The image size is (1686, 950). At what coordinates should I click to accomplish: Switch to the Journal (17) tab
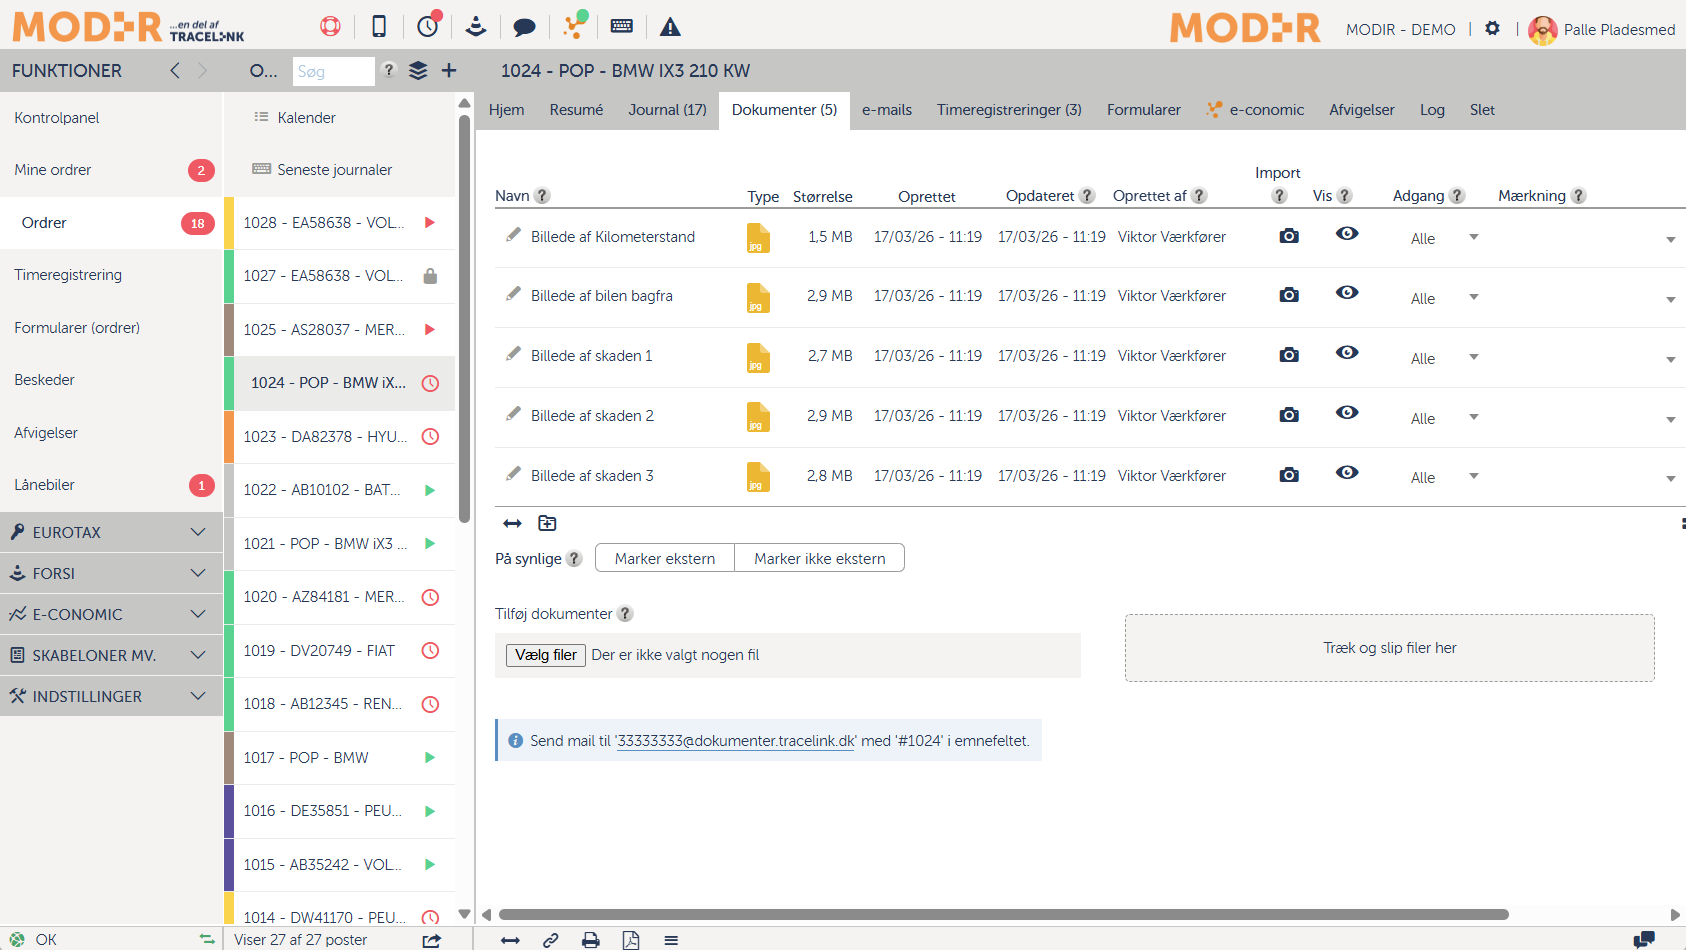point(667,110)
